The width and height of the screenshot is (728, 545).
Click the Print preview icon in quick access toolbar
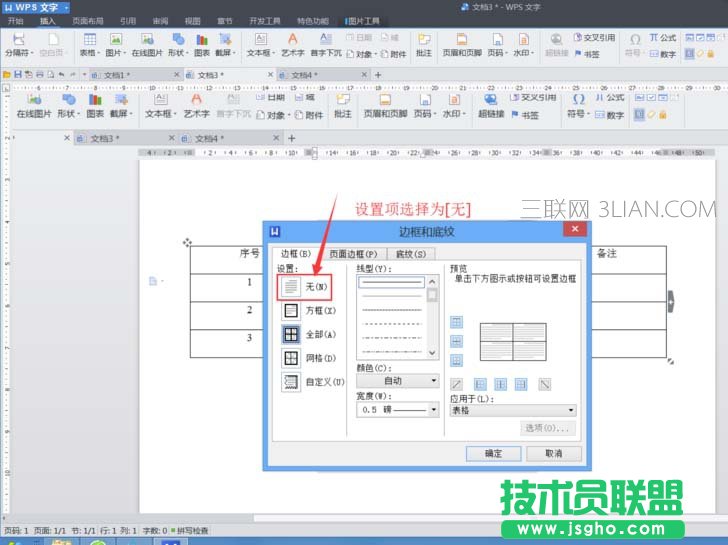point(50,74)
